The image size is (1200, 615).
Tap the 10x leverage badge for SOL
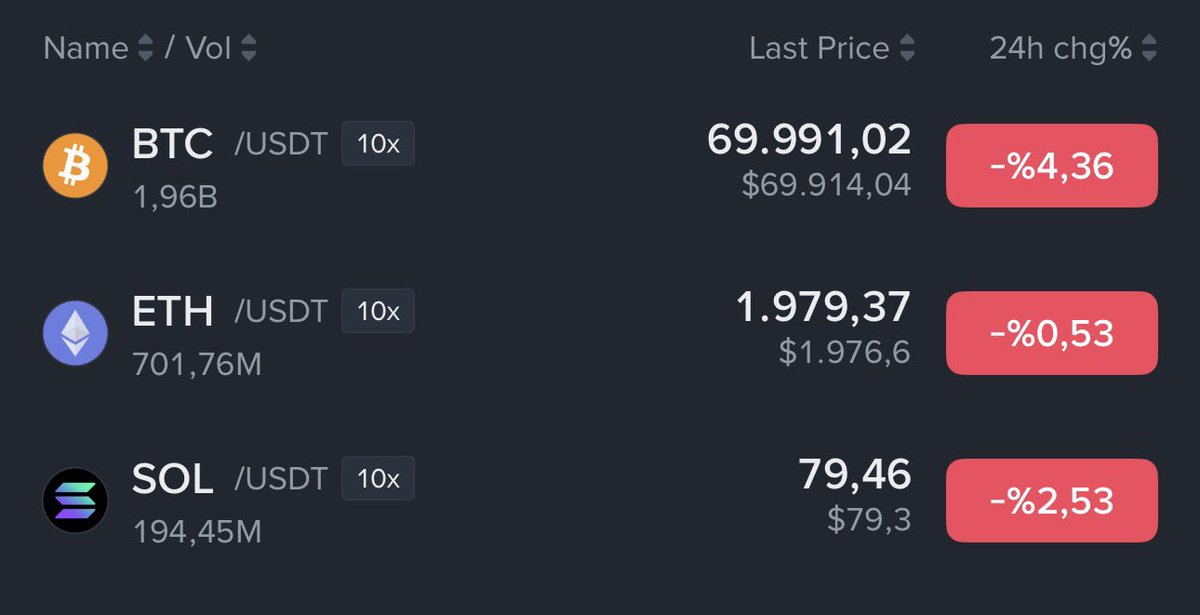click(x=378, y=478)
